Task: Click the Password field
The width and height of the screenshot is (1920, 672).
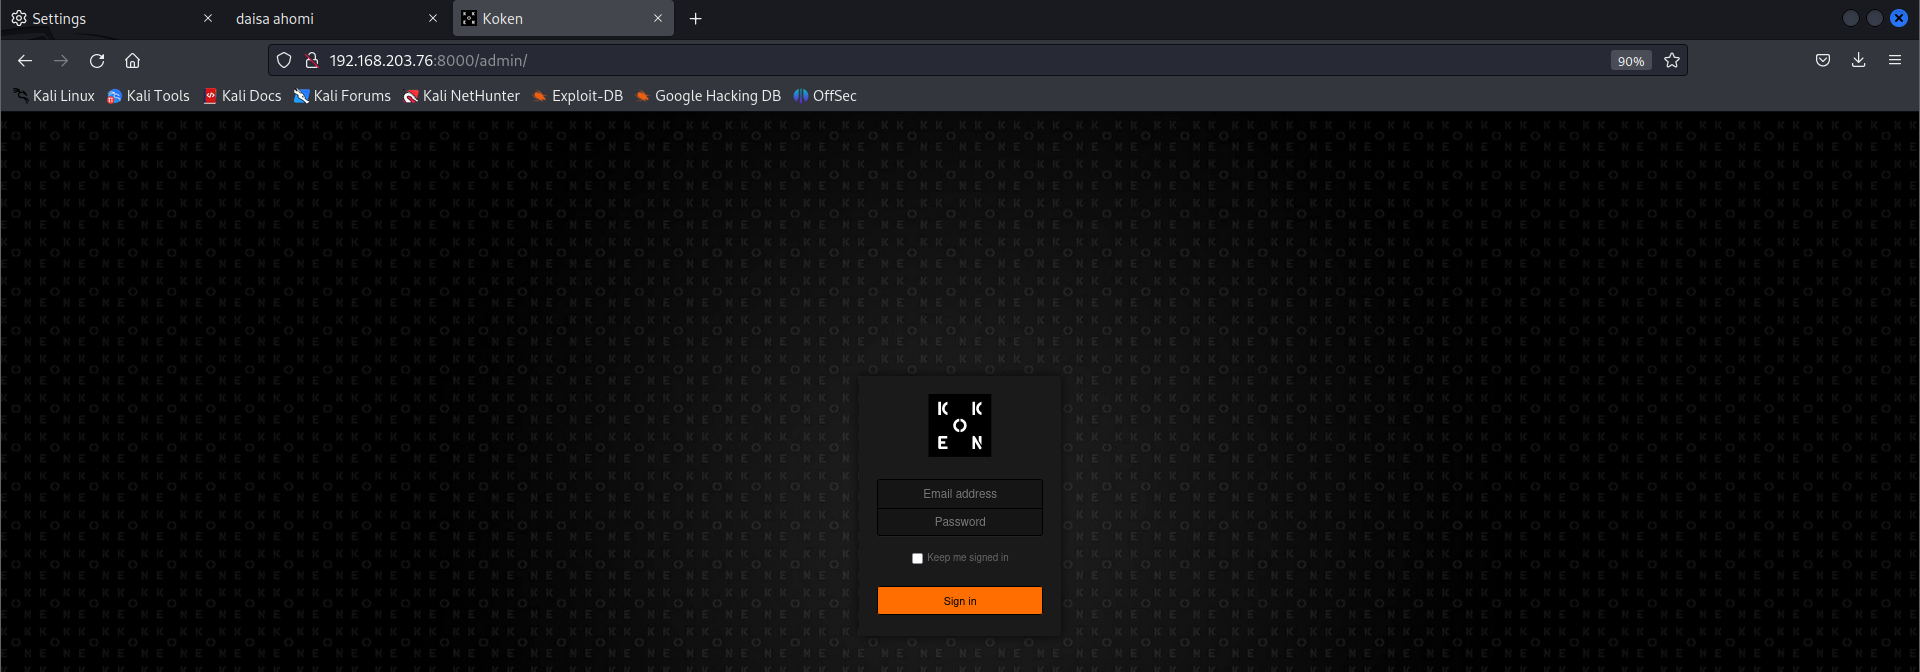Action: pyautogui.click(x=960, y=522)
